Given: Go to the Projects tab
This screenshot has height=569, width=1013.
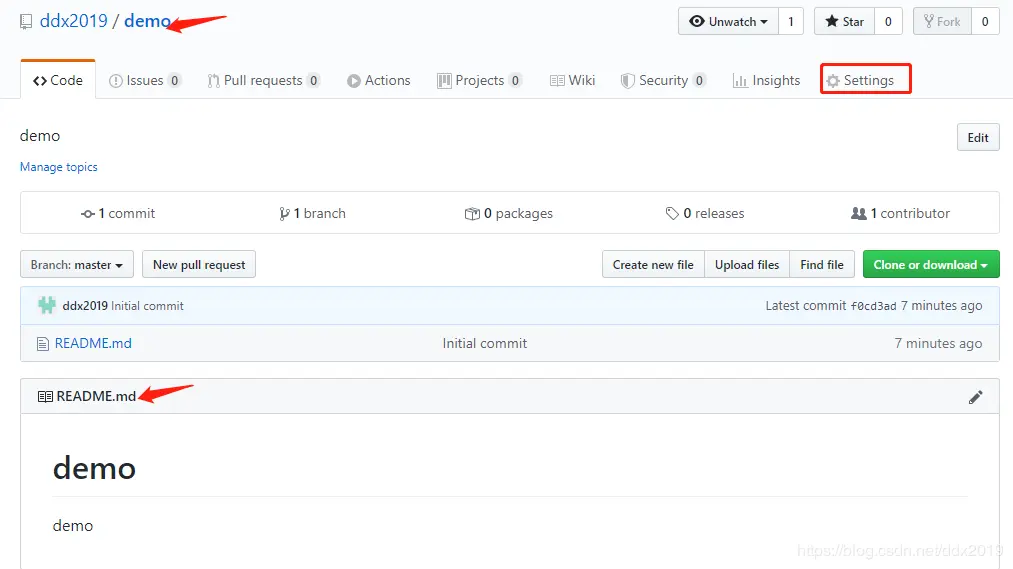Looking at the screenshot, I should [479, 80].
